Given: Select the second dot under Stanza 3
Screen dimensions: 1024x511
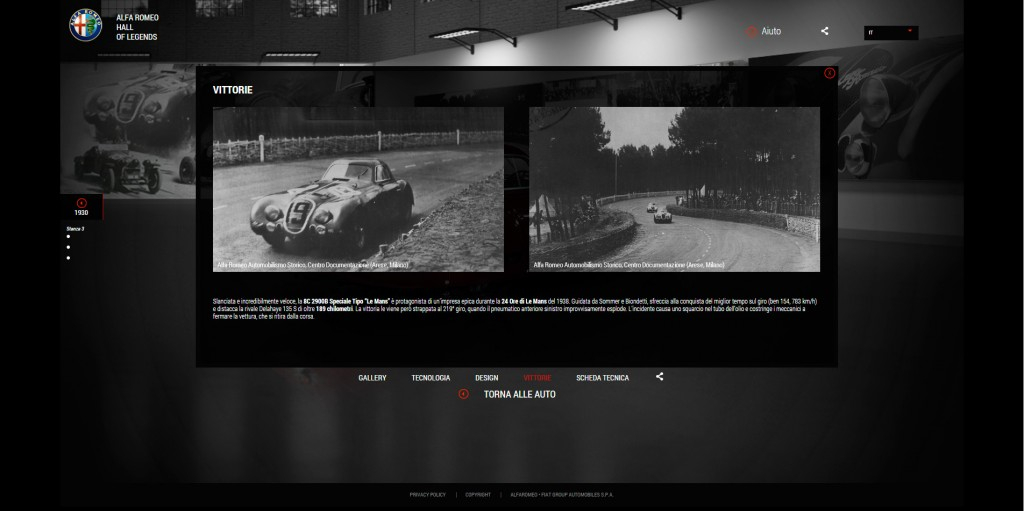Looking at the screenshot, I should tap(68, 248).
